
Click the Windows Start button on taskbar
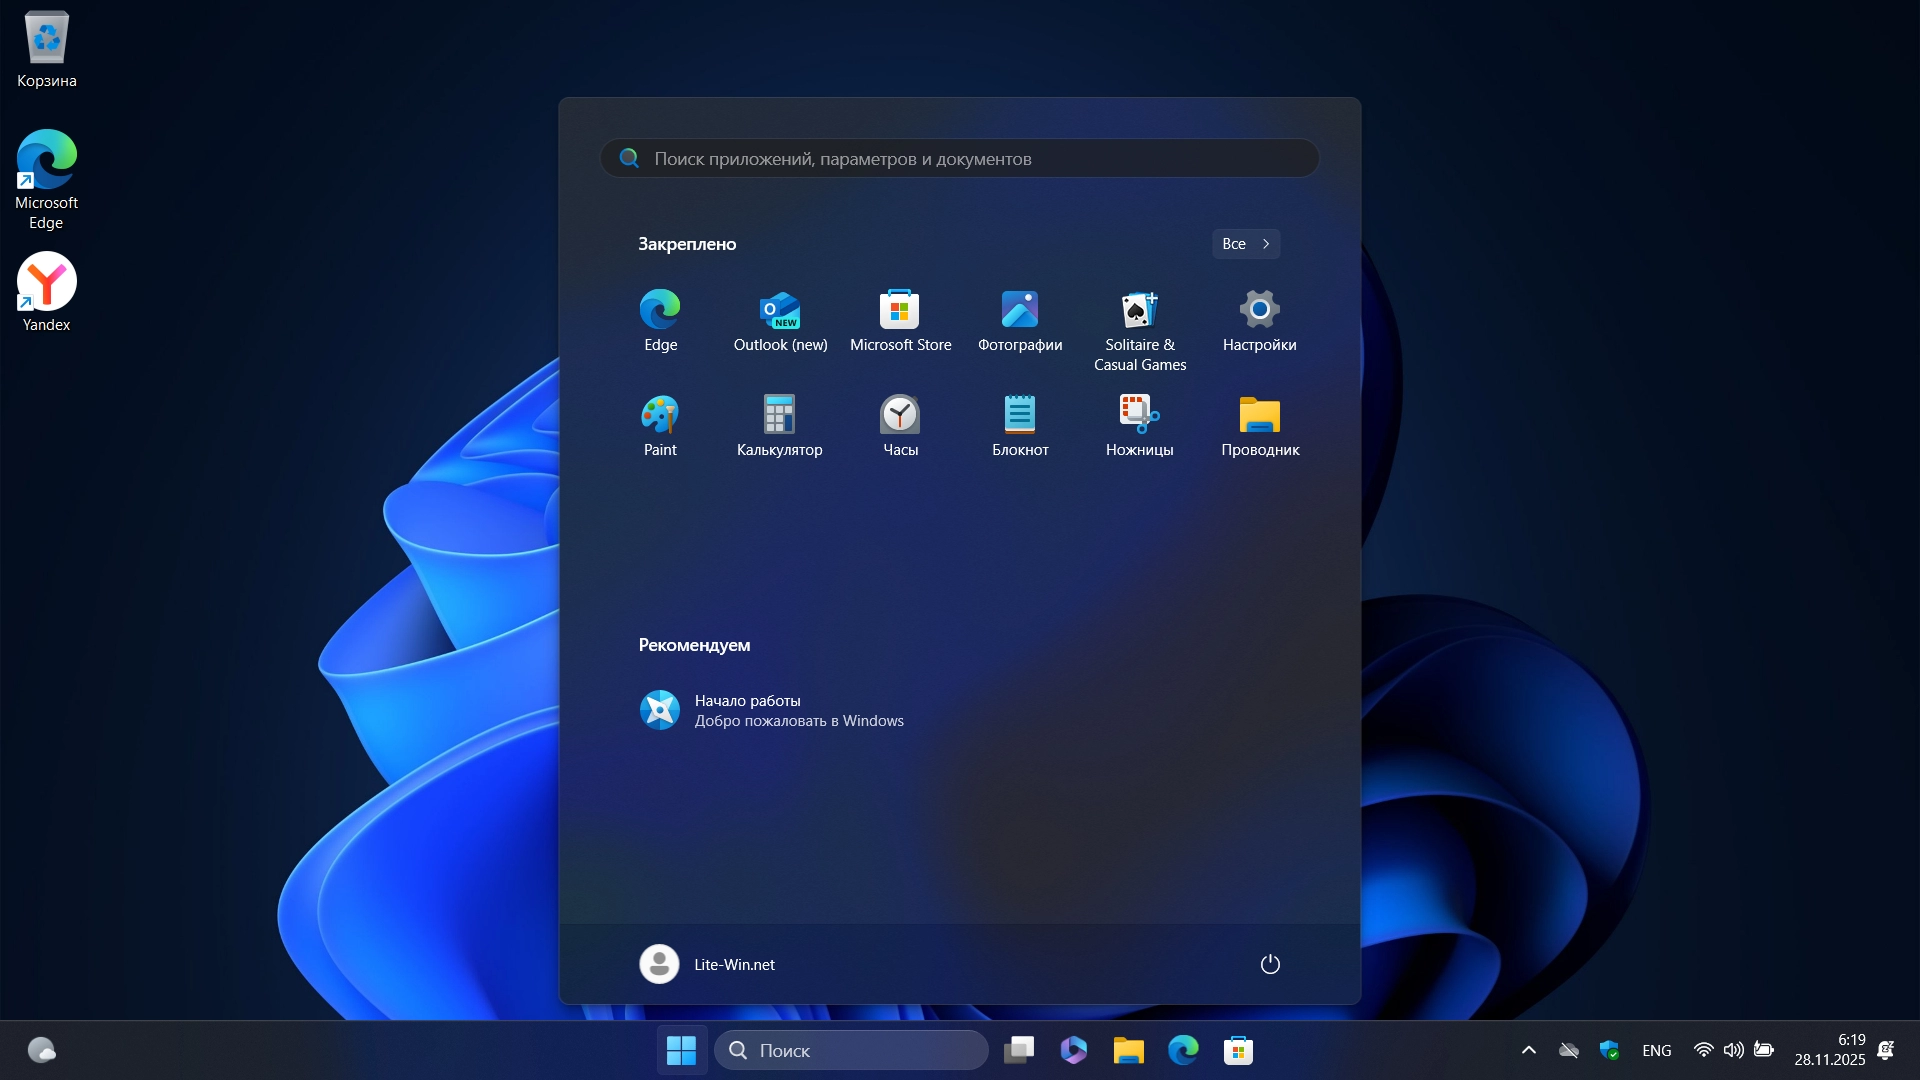tap(682, 1050)
